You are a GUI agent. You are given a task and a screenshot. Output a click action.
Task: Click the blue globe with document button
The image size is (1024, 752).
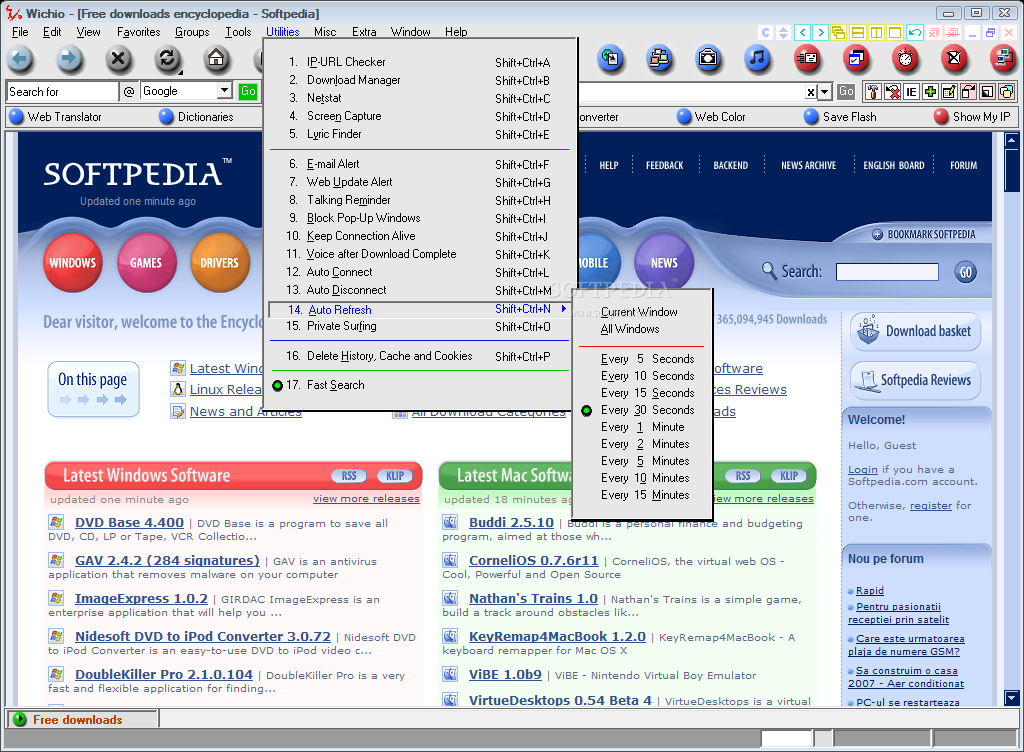611,59
